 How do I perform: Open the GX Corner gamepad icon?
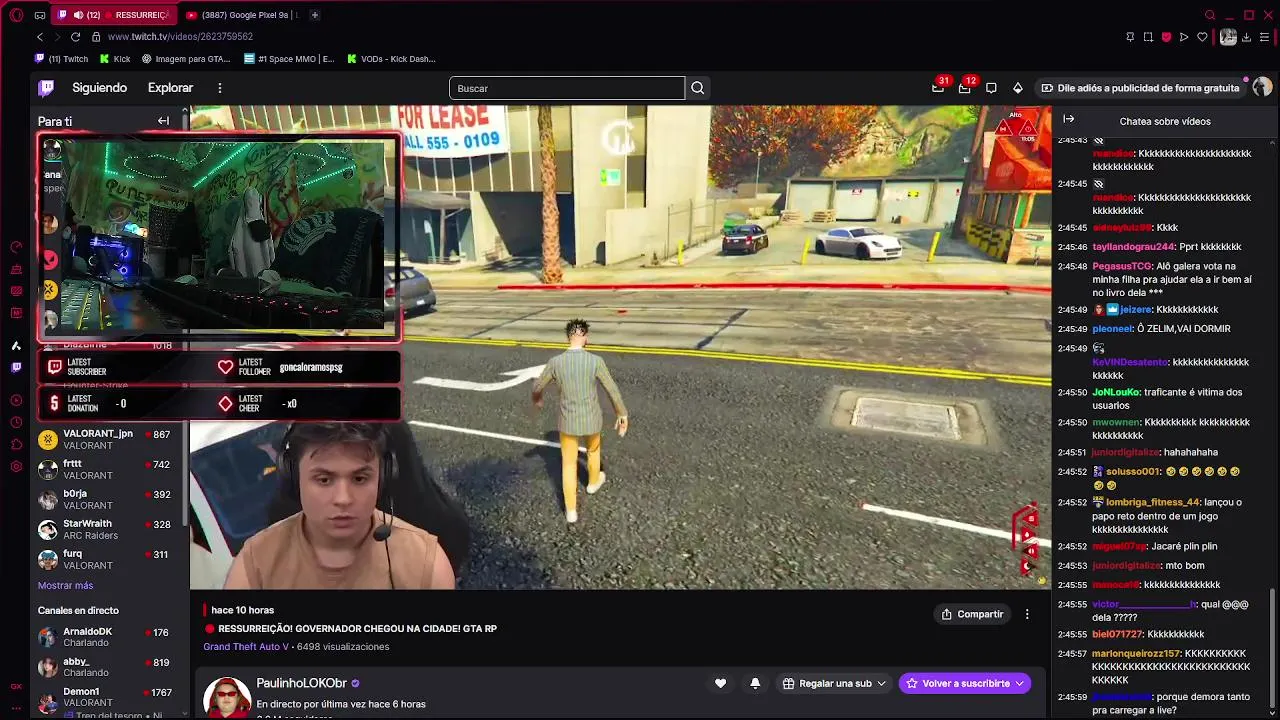(x=39, y=15)
